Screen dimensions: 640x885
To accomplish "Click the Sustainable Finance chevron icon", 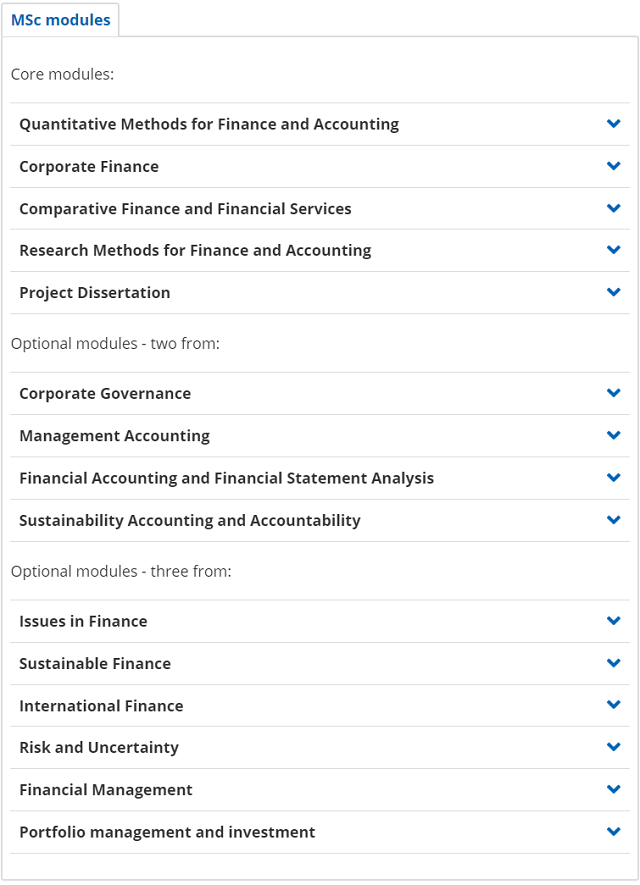I will (613, 663).
